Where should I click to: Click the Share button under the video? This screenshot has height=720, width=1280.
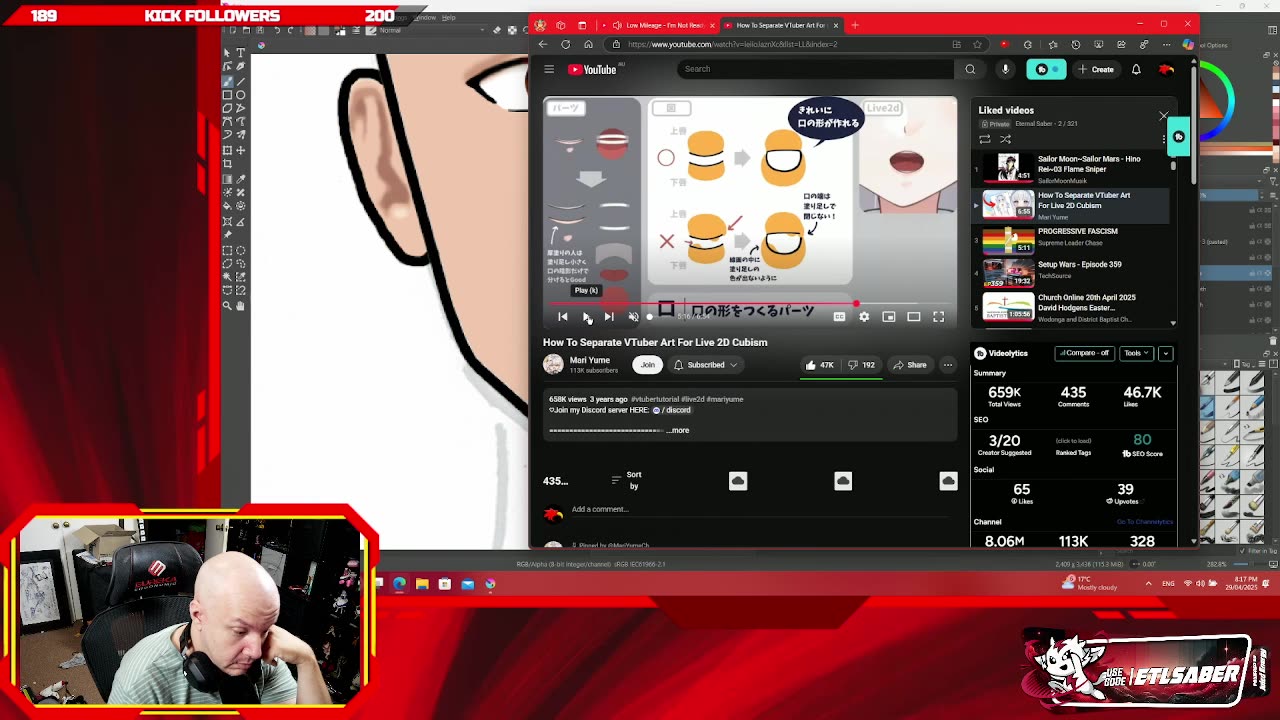[x=909, y=365]
